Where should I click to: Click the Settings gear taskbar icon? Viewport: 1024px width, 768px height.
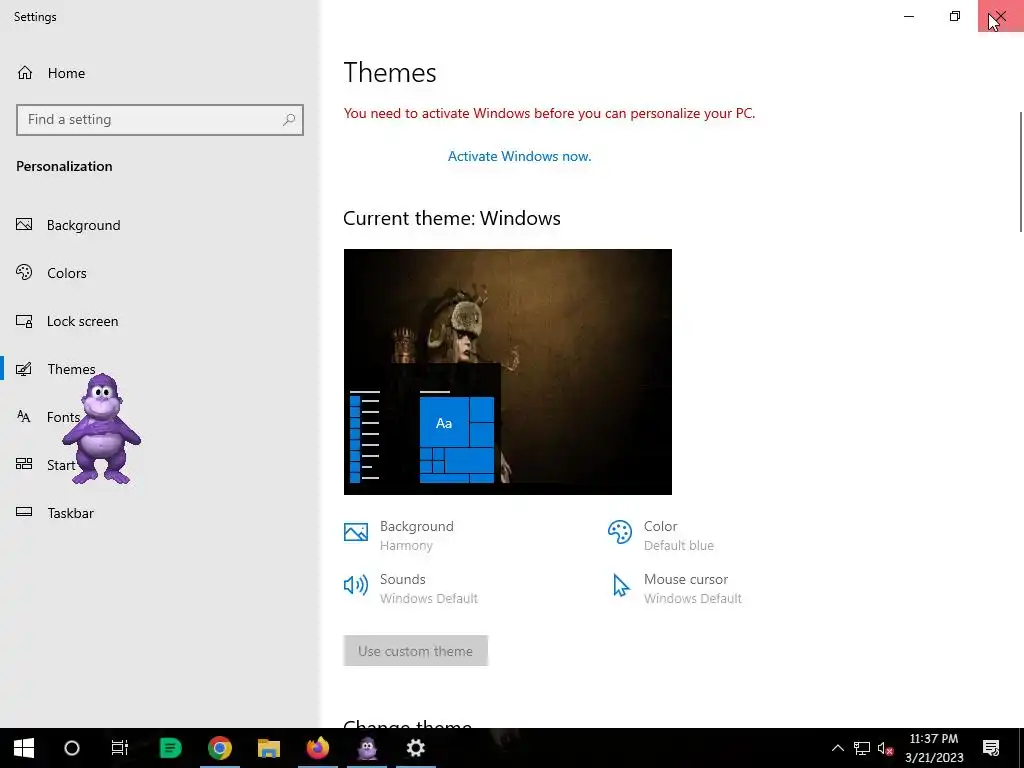pyautogui.click(x=416, y=748)
